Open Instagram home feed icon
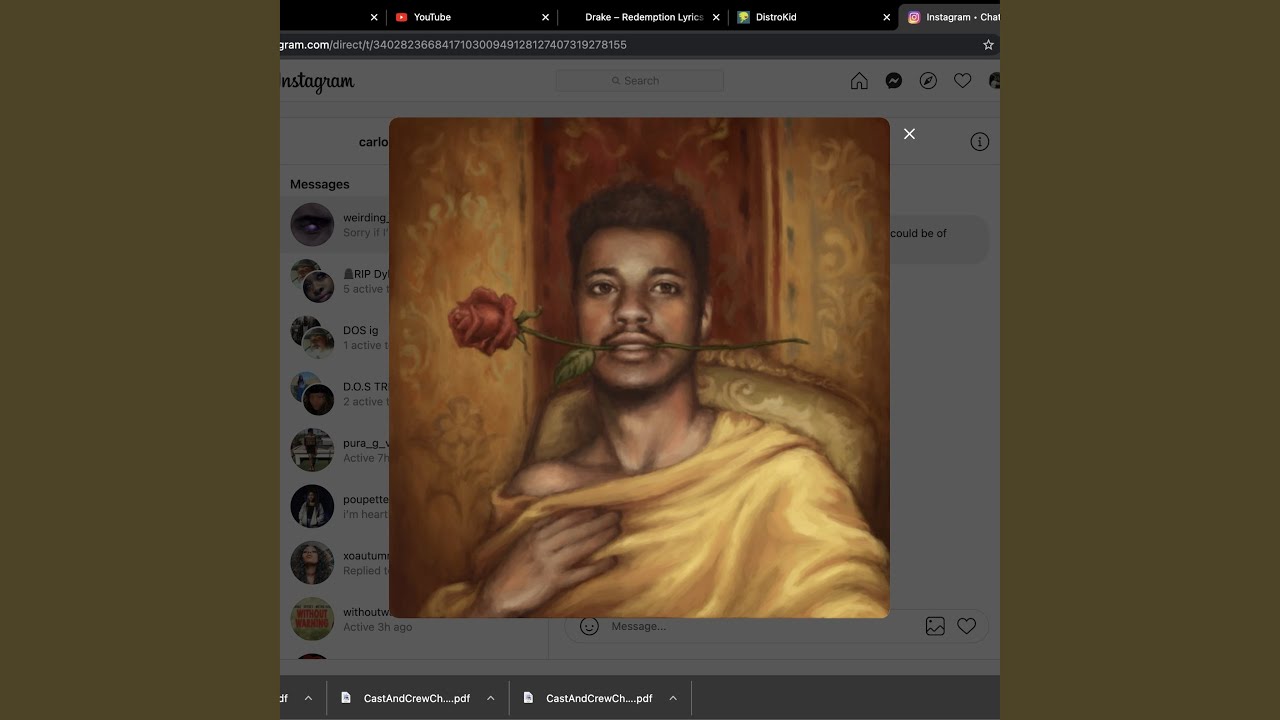Viewport: 1280px width, 720px height. point(859,81)
